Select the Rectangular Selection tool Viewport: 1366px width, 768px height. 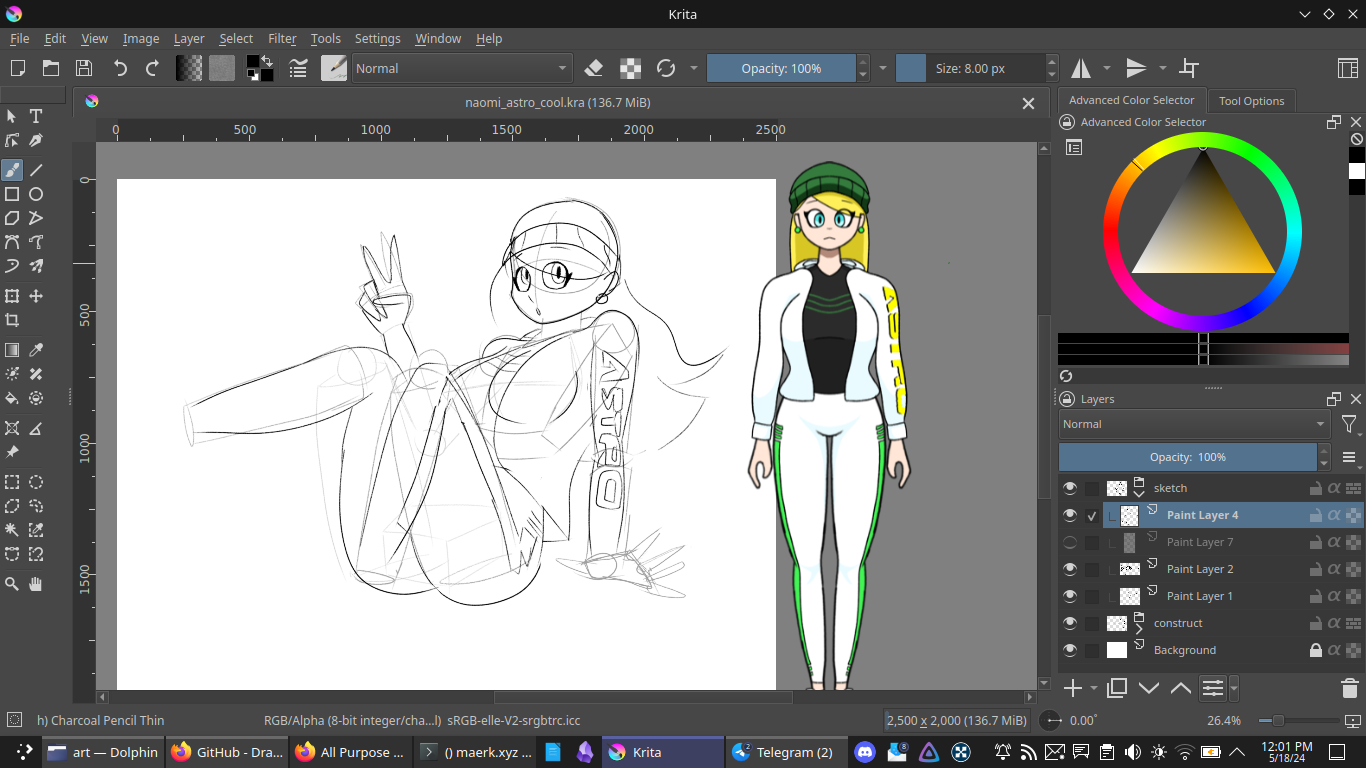pos(12,482)
